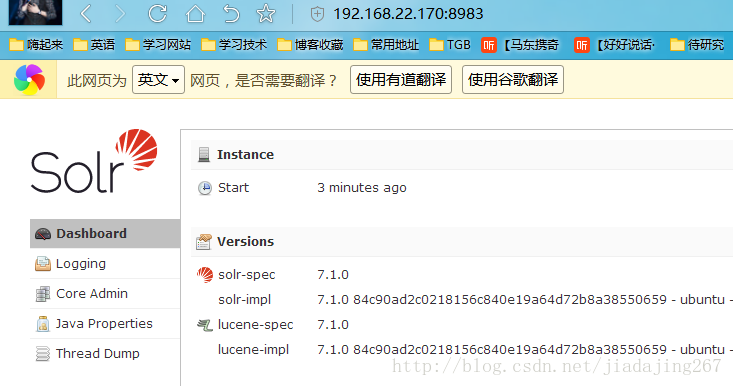Click the Logging inbox icon
The height and width of the screenshot is (386, 733).
43,264
